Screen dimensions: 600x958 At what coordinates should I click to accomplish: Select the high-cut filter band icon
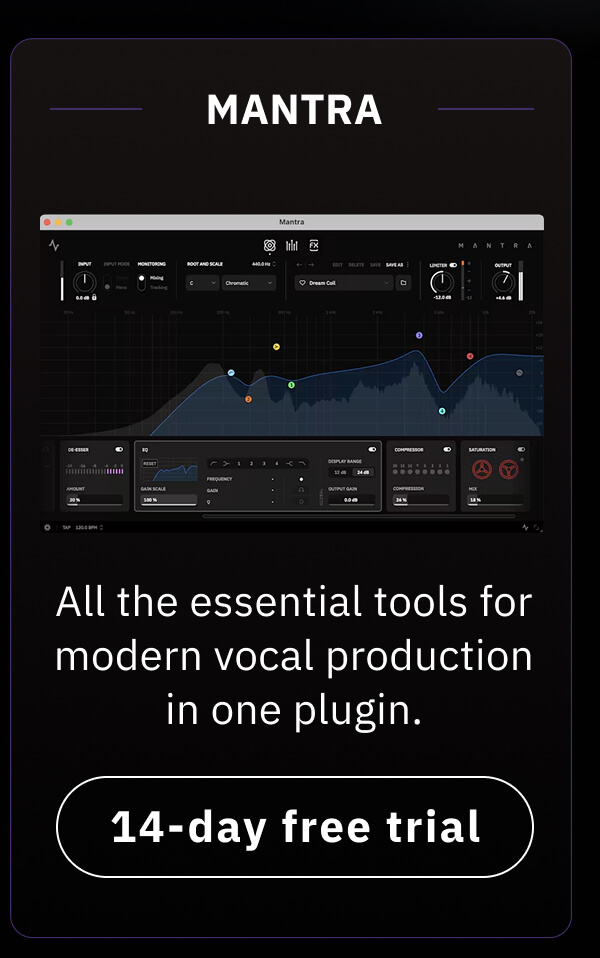302,464
